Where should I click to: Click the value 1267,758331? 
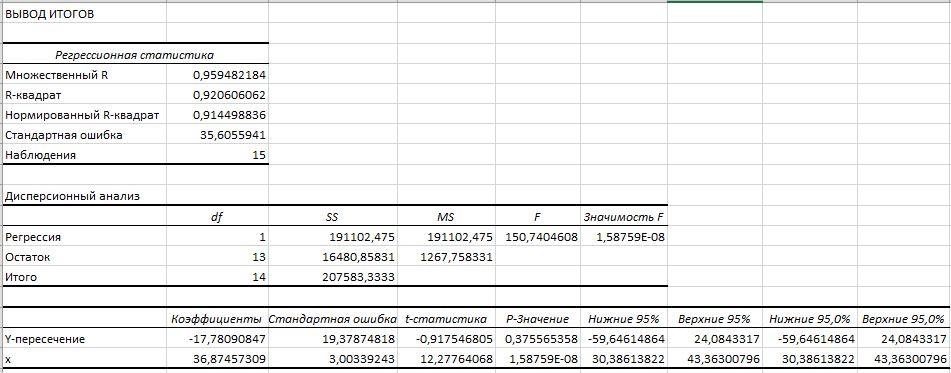tap(457, 257)
